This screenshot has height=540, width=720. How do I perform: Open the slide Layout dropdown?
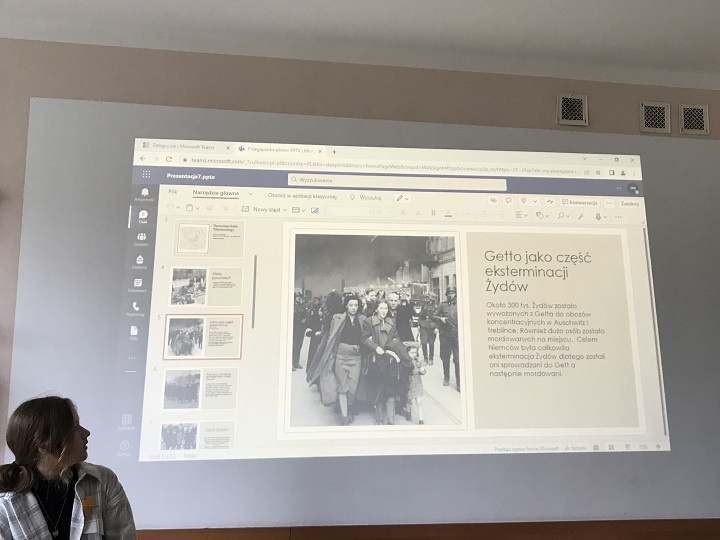[x=298, y=210]
